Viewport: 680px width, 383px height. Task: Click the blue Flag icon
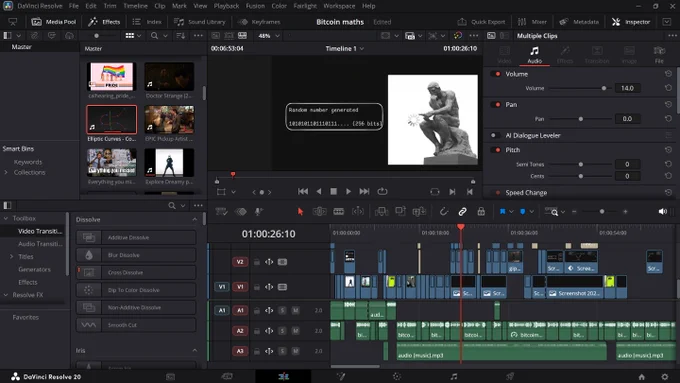point(503,212)
